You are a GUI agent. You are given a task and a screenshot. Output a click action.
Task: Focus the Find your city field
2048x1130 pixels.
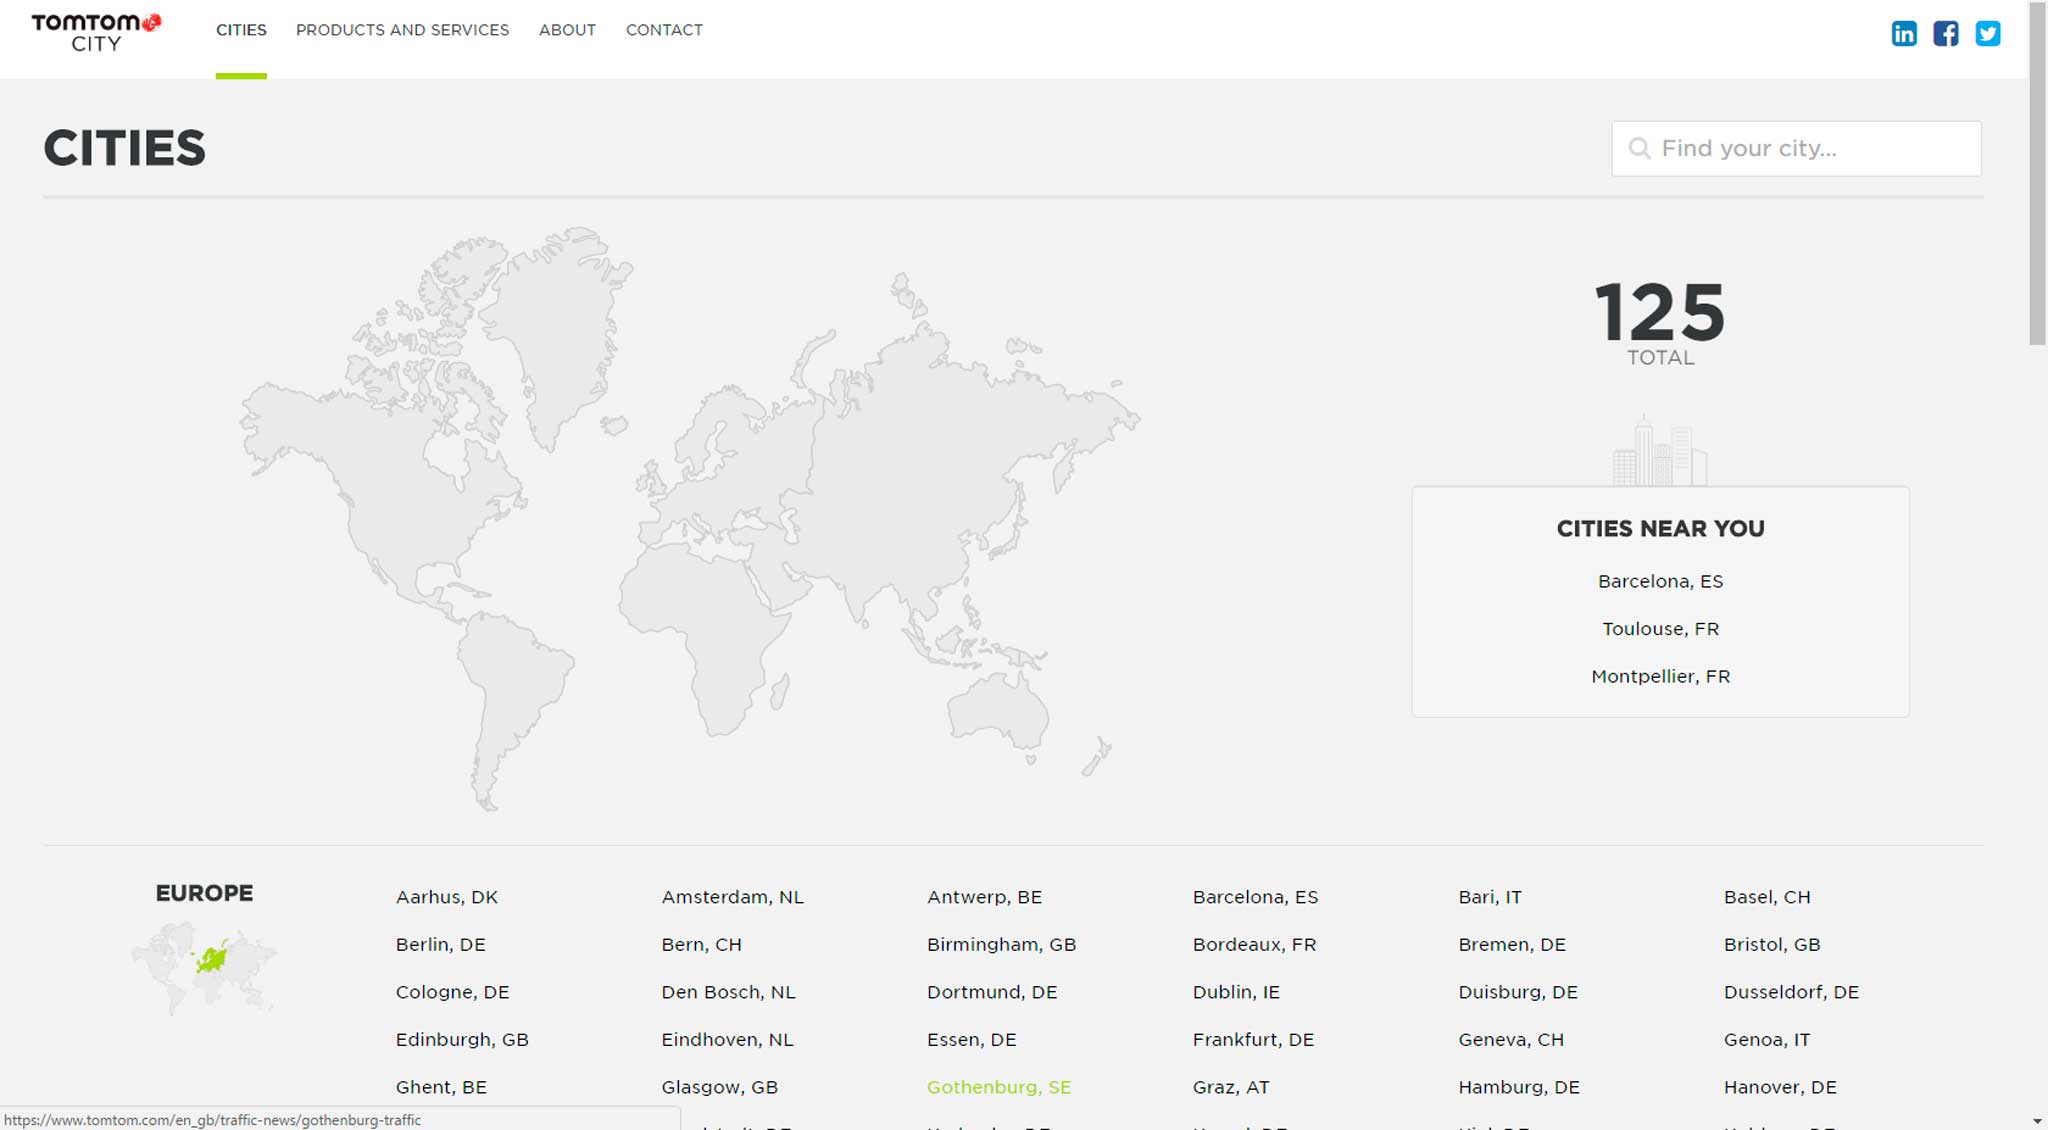pyautogui.click(x=1810, y=149)
